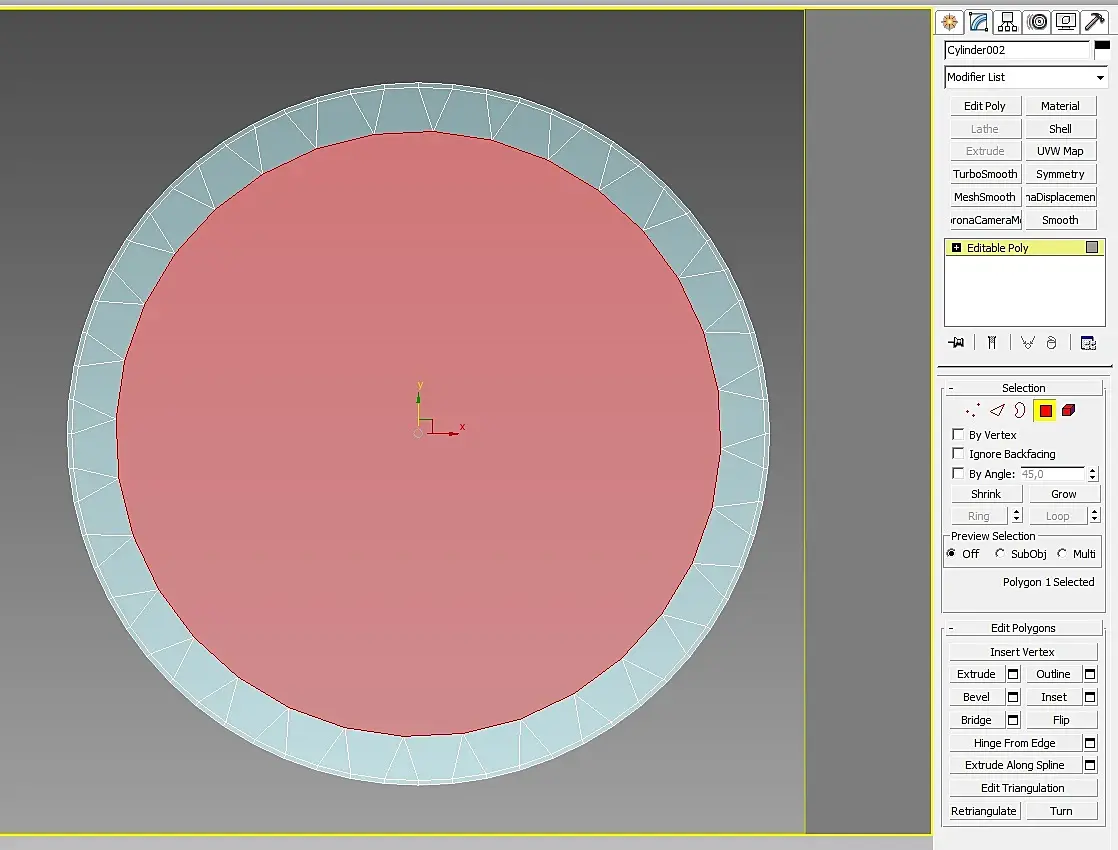The height and width of the screenshot is (850, 1118).
Task: Open Bridge settings box icon
Action: pos(1013,720)
